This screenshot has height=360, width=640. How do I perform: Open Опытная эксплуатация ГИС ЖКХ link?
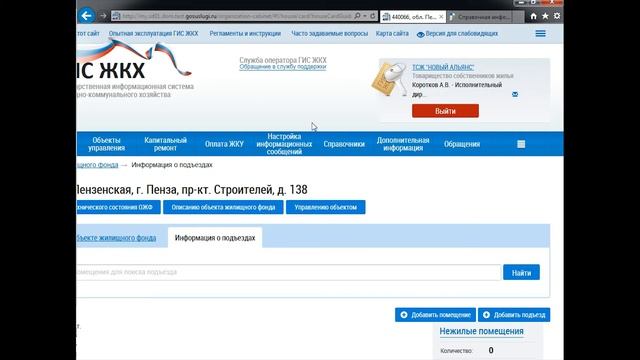point(153,33)
